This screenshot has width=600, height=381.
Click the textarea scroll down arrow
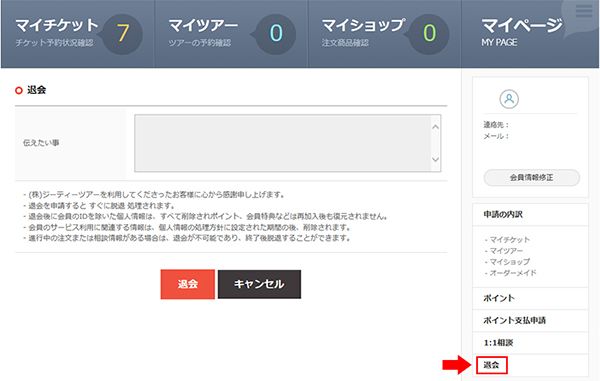435,159
